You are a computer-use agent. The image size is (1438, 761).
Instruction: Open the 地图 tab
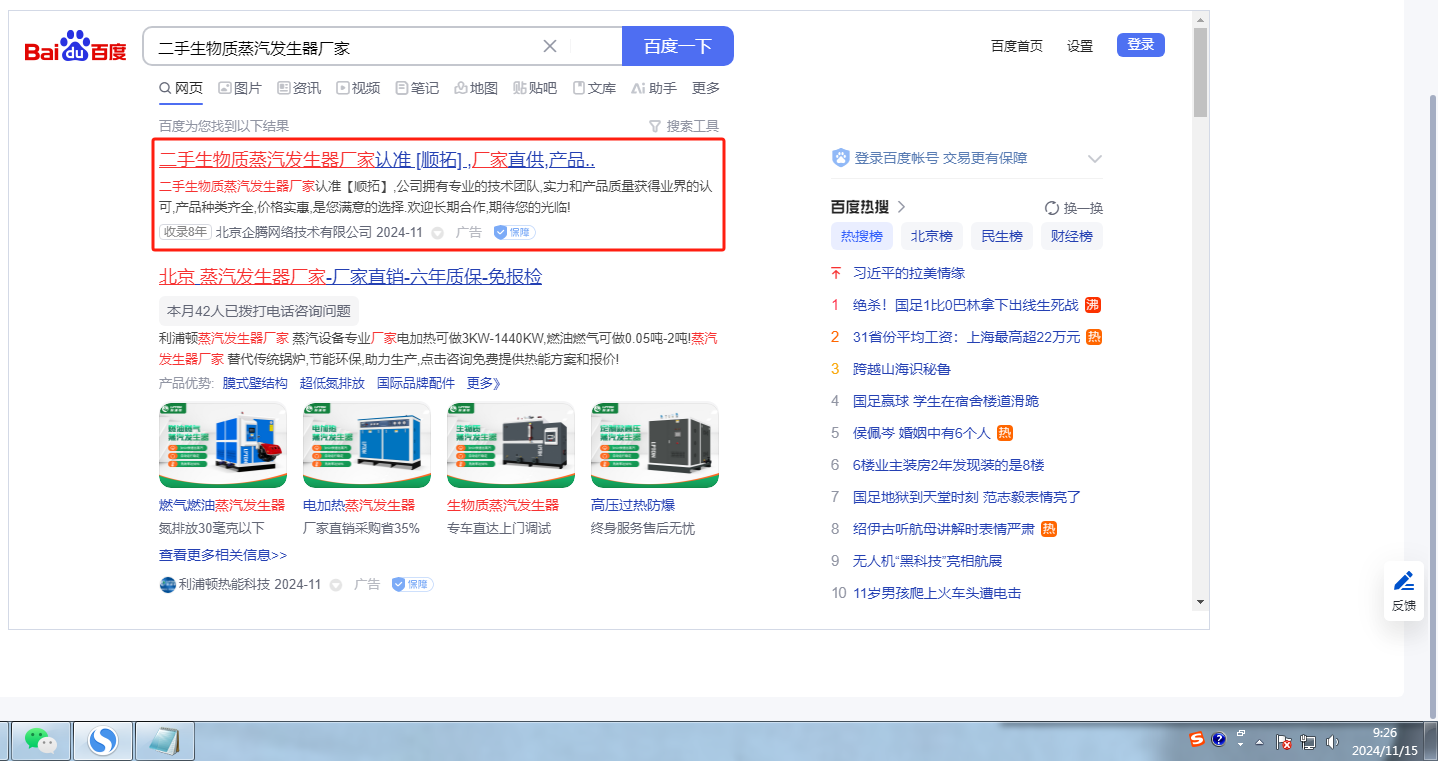[x=476, y=88]
